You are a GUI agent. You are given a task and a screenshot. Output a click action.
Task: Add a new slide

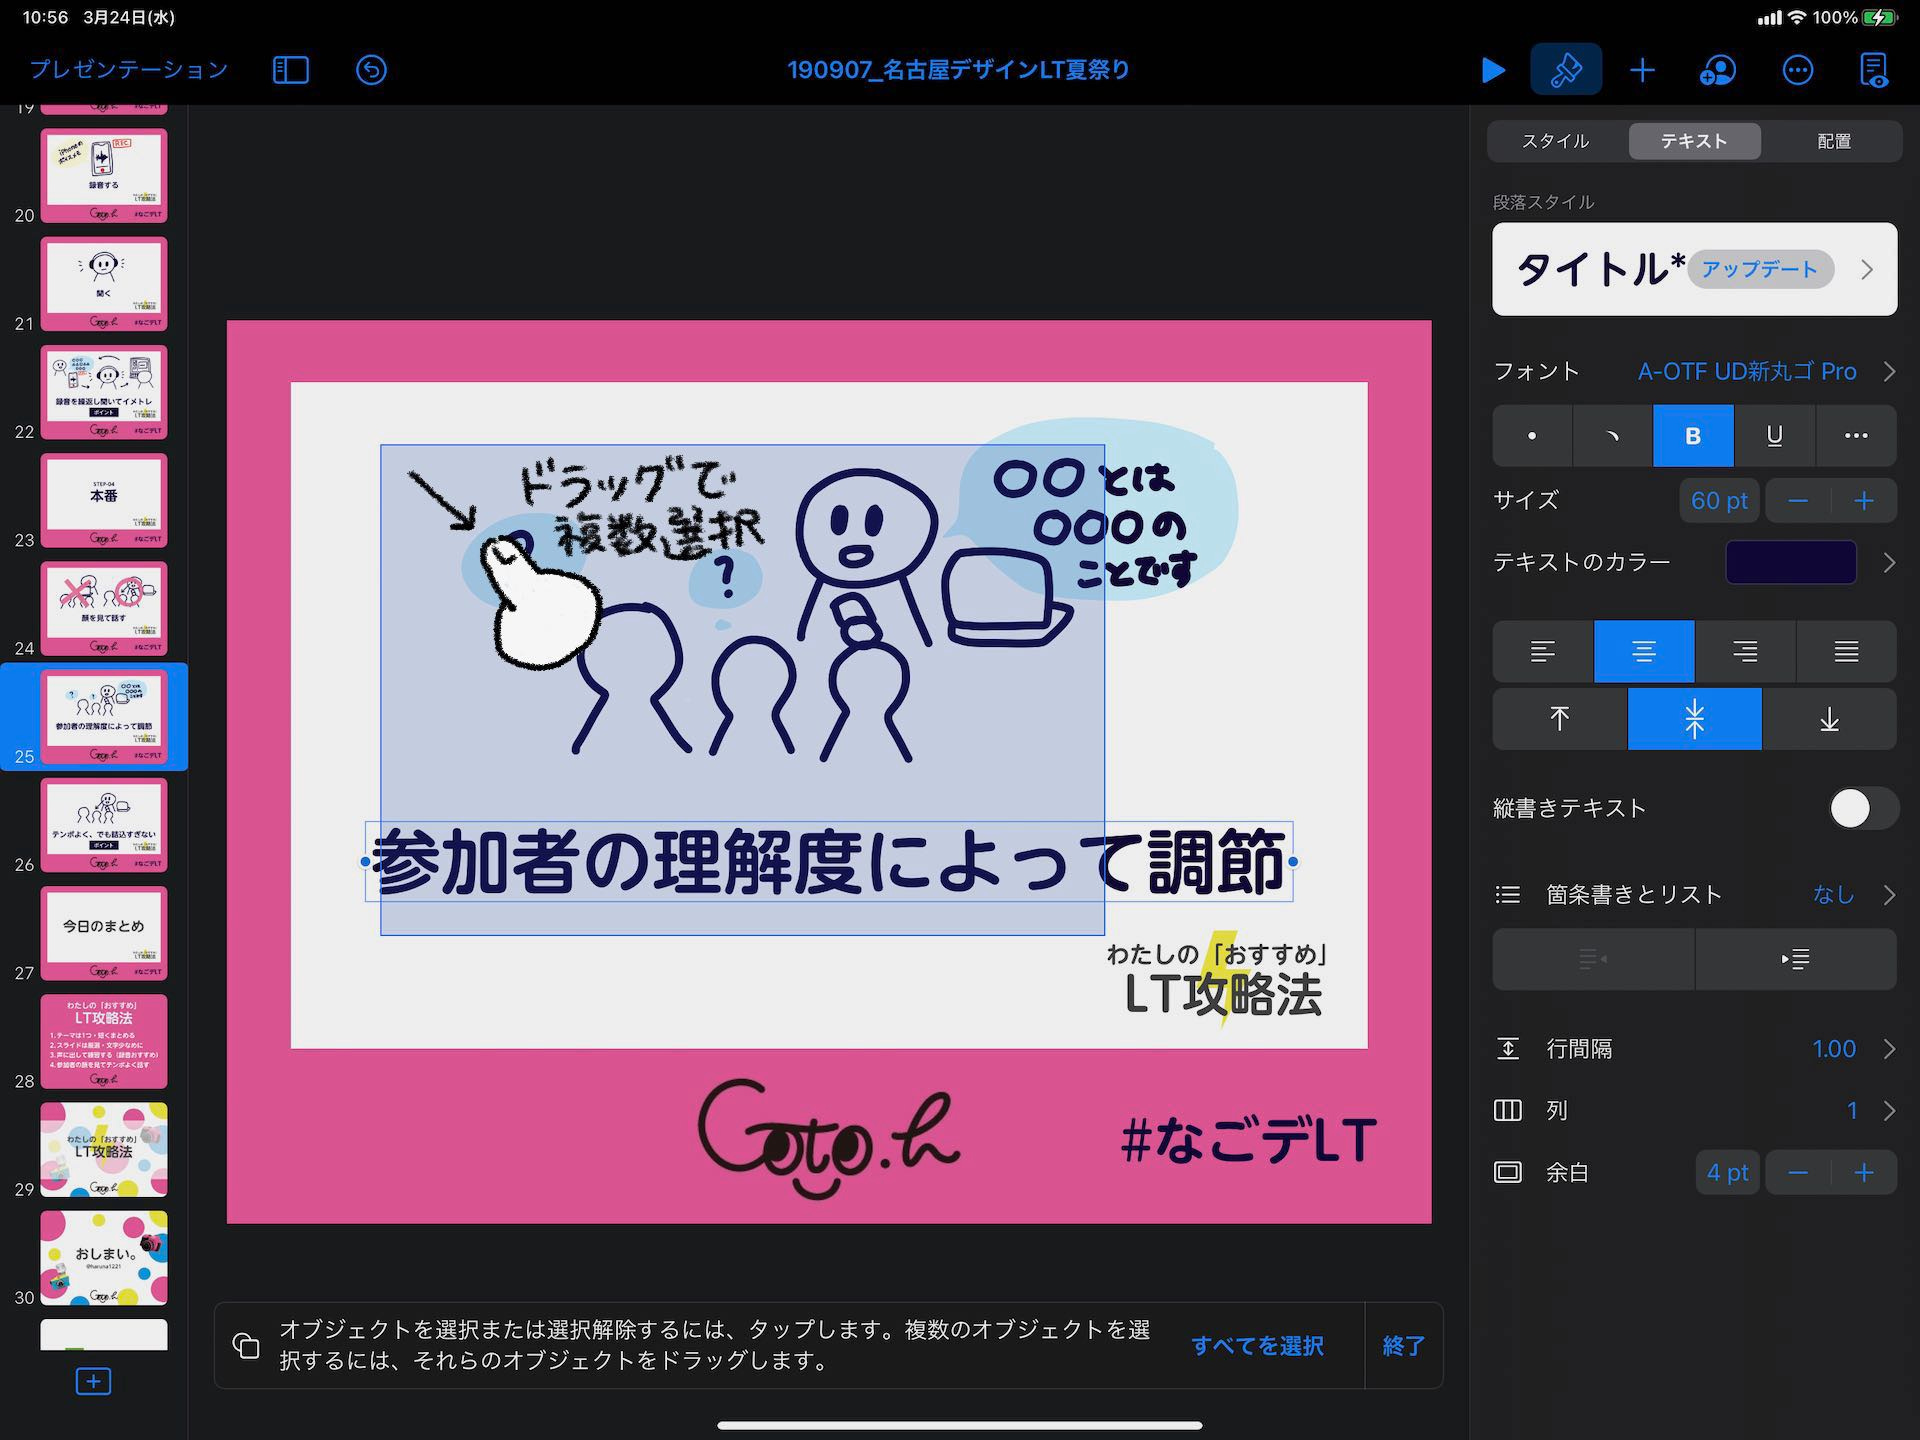93,1382
